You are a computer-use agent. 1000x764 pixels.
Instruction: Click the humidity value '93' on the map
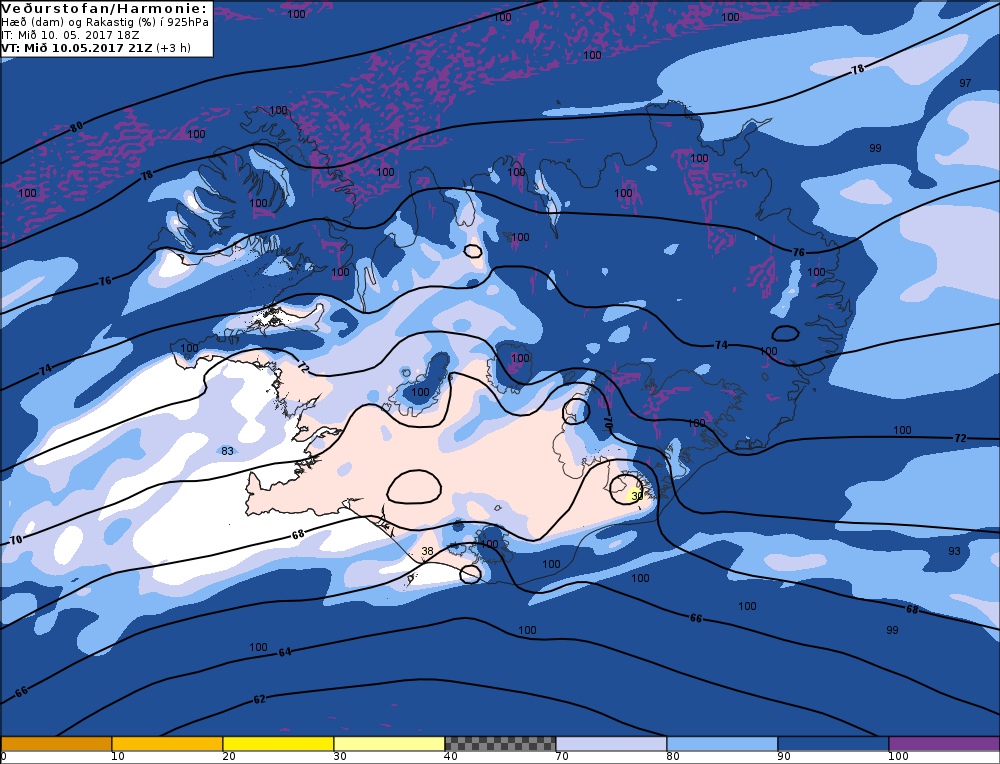click(954, 551)
